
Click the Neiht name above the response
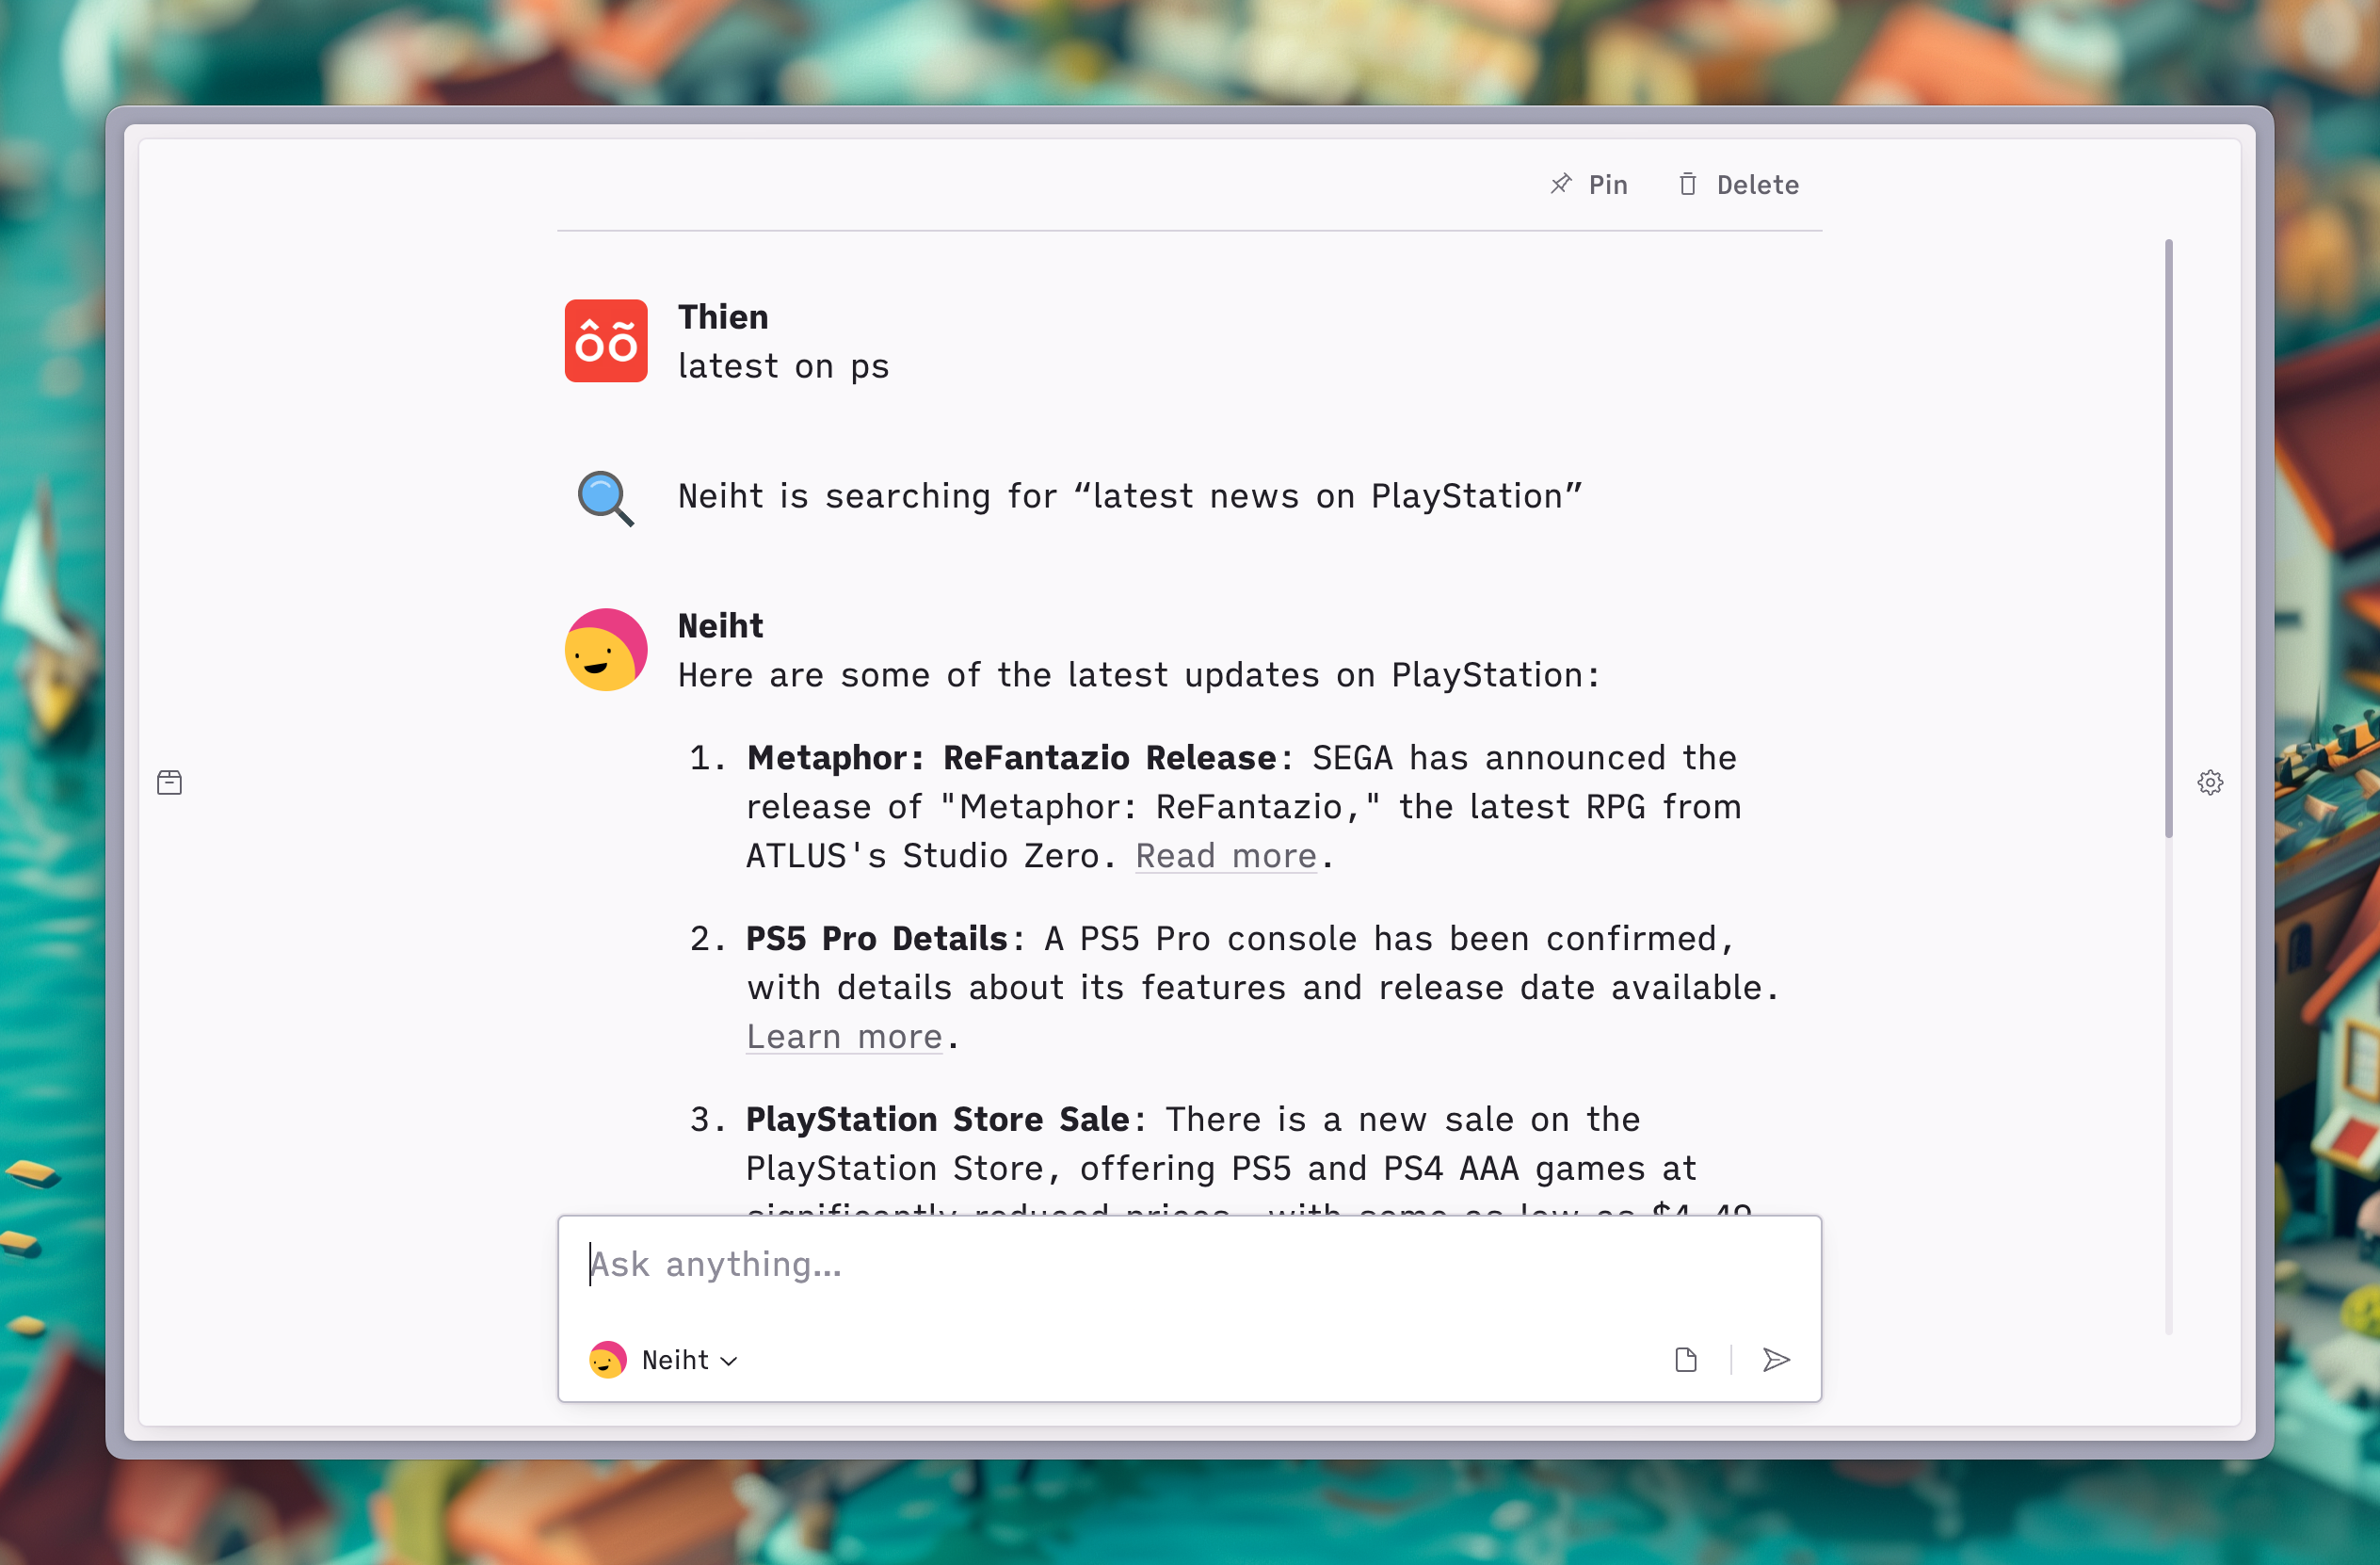coord(720,626)
